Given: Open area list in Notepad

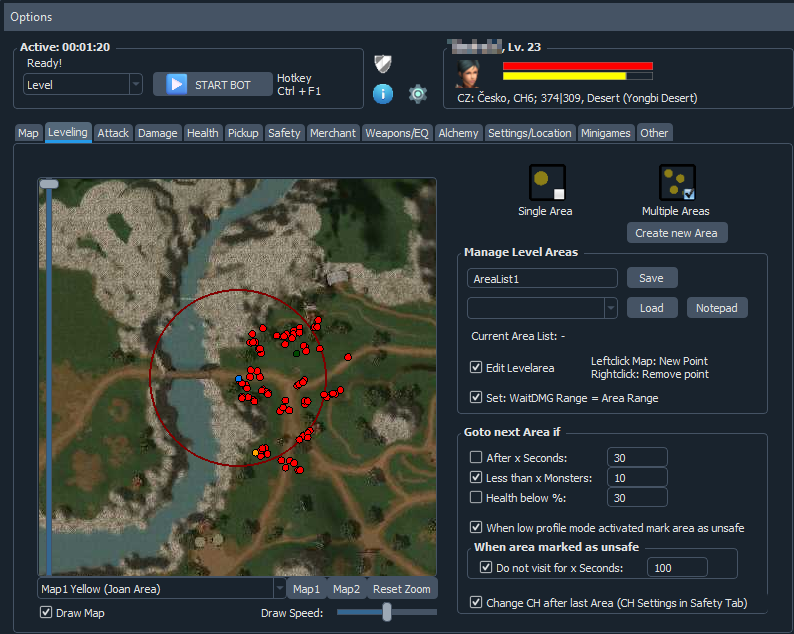Looking at the screenshot, I should coord(717,308).
